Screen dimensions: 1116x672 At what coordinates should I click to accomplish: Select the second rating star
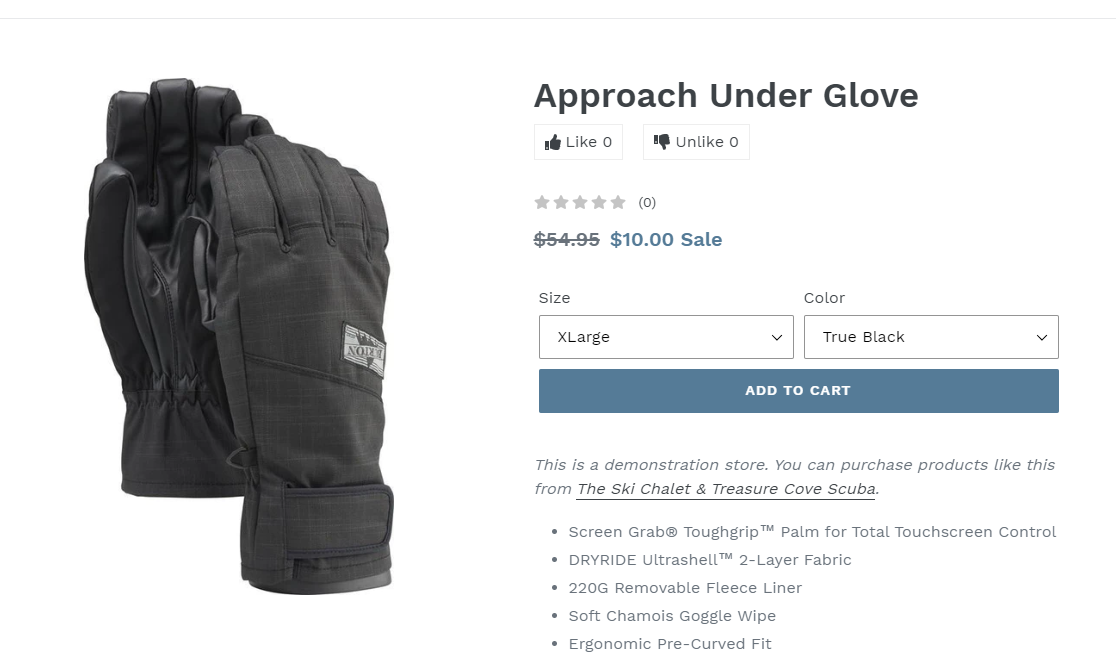coord(561,202)
